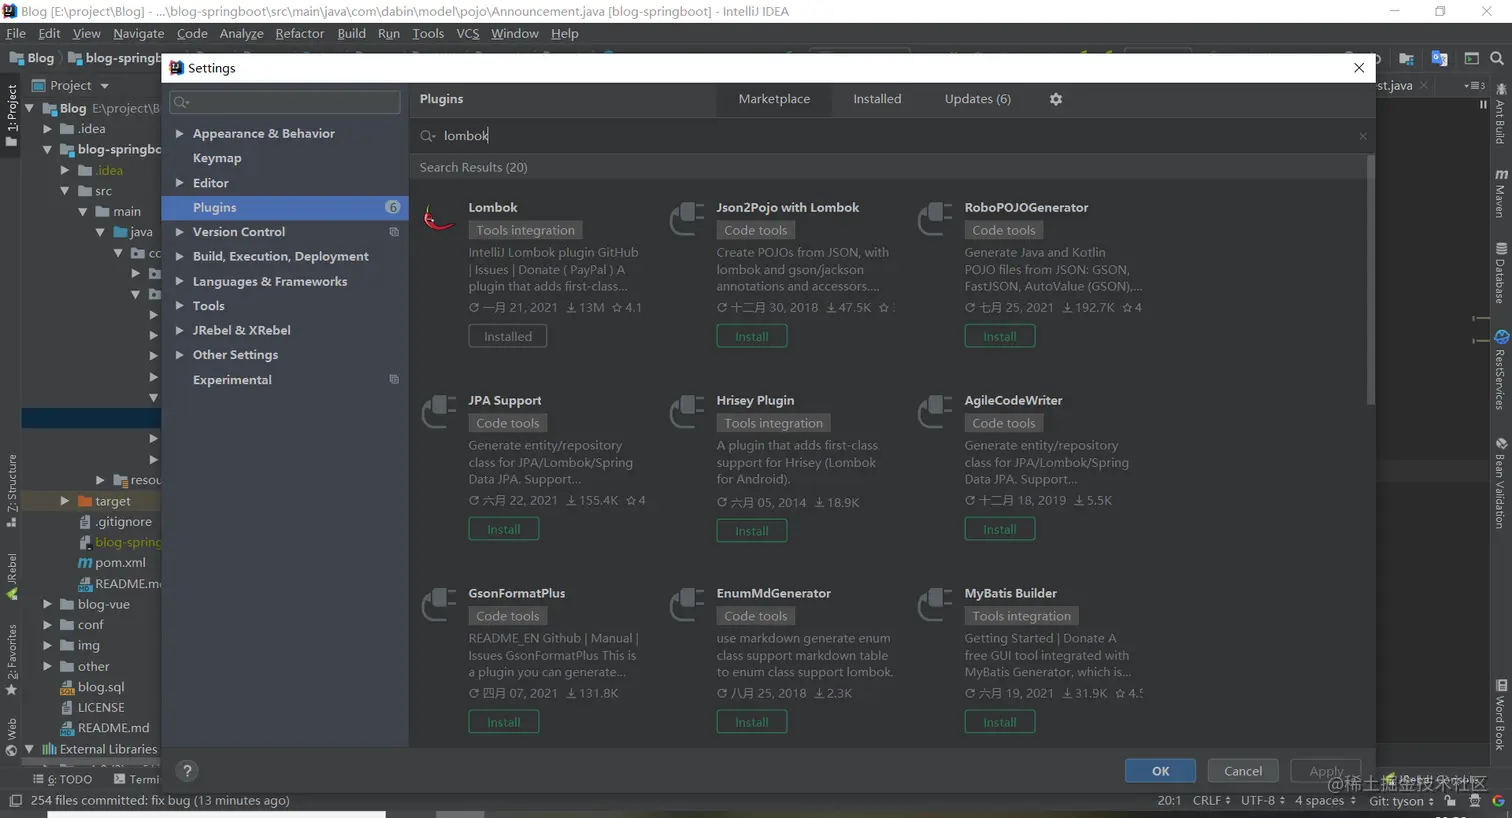
Task: Open the run anything terminal toolbar icon
Action: 1471,58
